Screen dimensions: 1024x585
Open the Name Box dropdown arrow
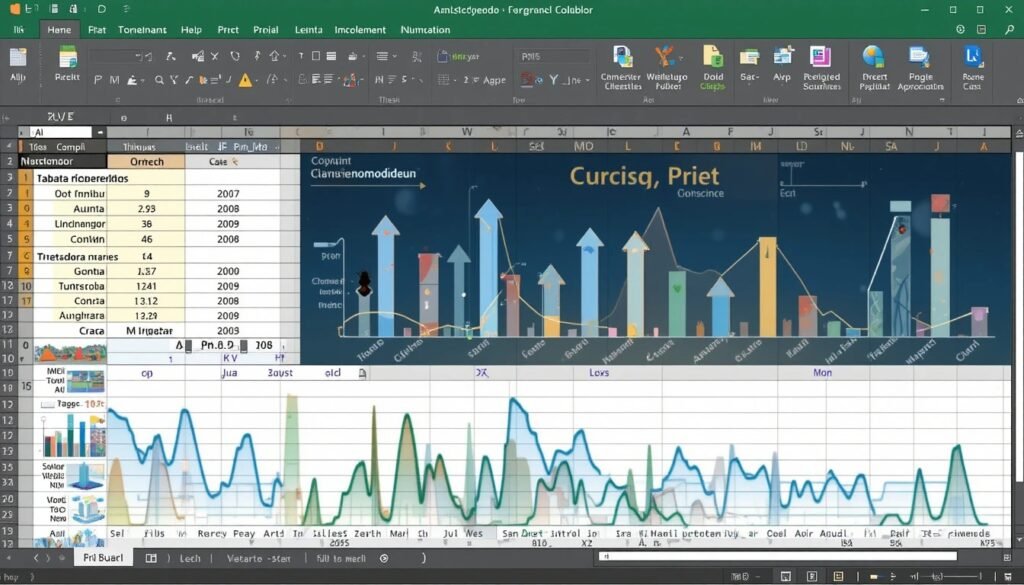click(x=100, y=133)
